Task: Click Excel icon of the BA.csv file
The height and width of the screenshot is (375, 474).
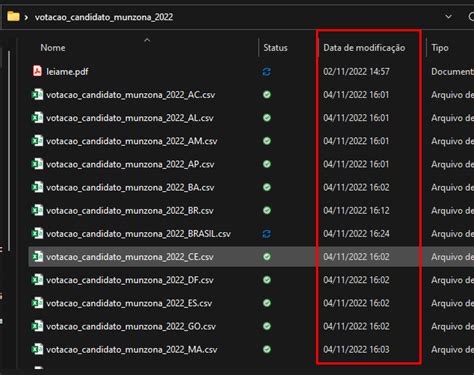Action: [x=37, y=187]
